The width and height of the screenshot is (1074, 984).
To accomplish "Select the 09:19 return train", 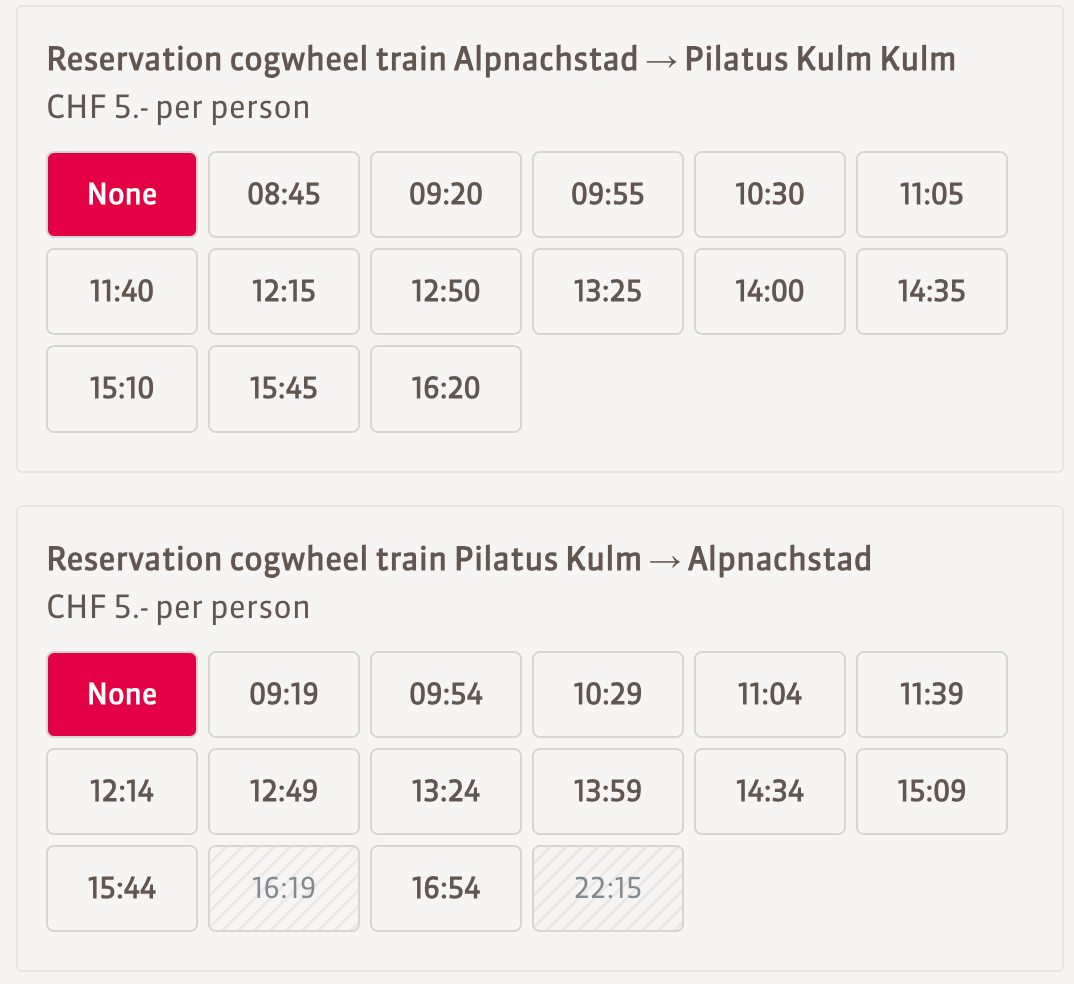I will tap(284, 694).
